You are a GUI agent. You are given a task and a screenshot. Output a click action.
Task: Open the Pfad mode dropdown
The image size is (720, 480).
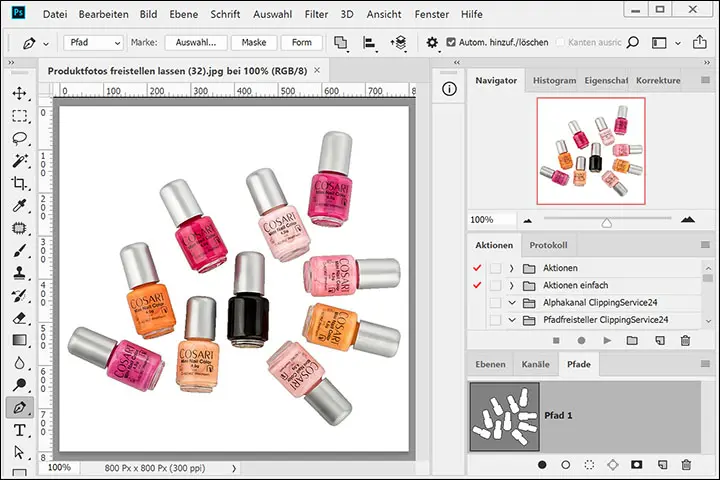pos(93,43)
